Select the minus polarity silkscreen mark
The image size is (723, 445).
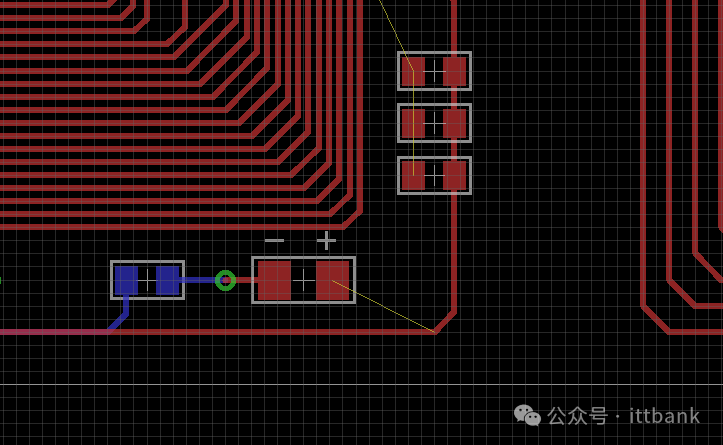coord(274,241)
